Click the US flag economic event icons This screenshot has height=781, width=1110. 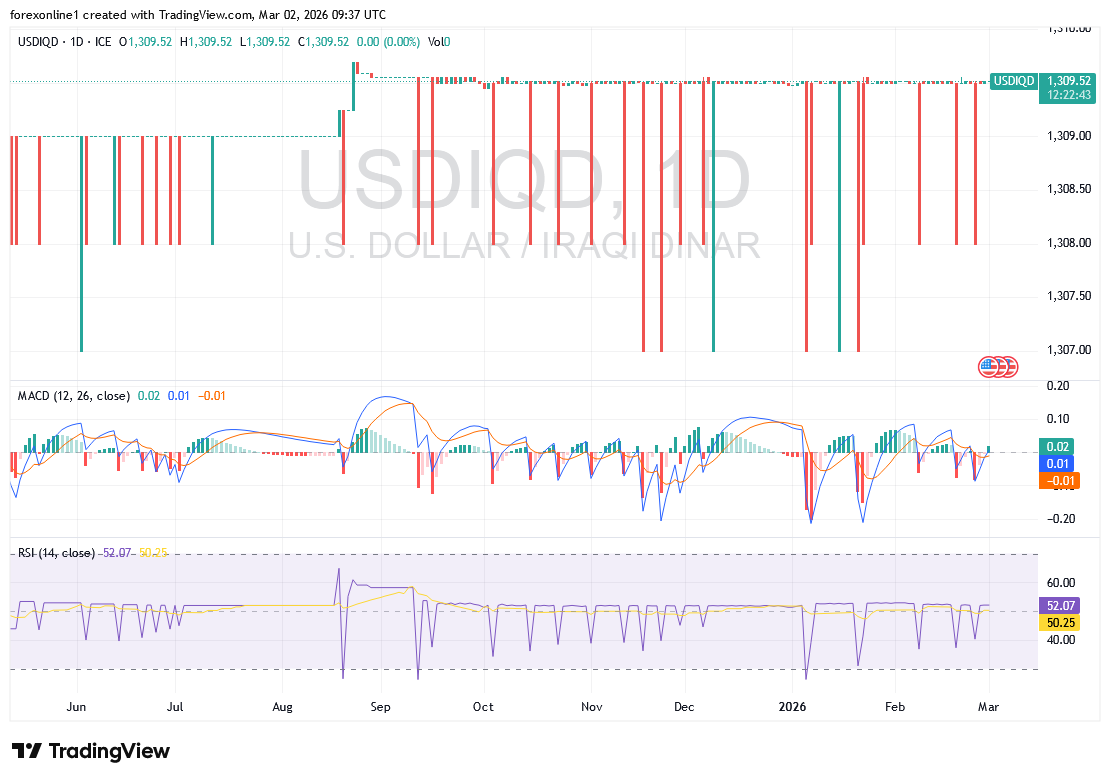tap(997, 367)
